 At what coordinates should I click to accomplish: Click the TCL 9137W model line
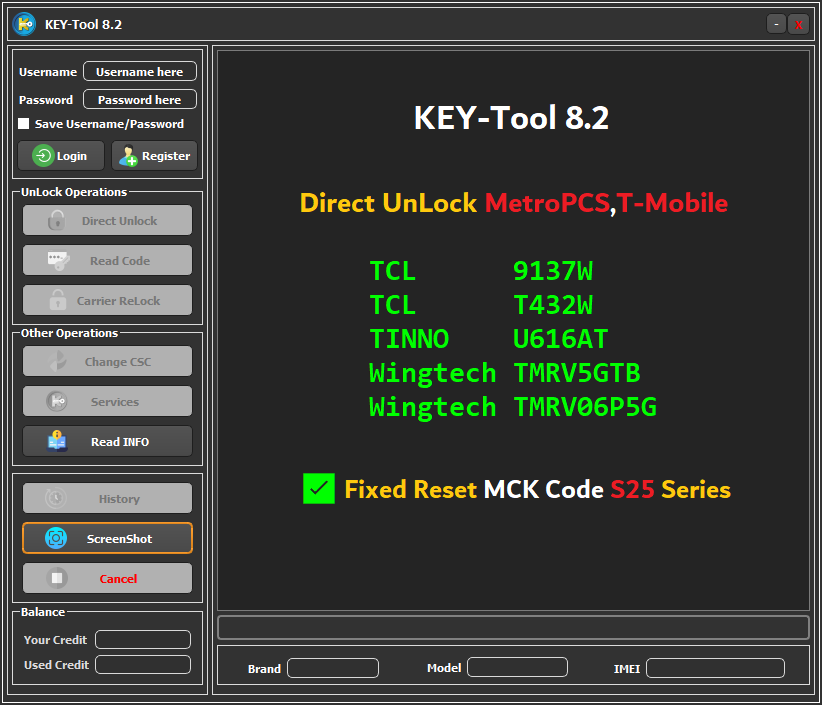(x=481, y=270)
